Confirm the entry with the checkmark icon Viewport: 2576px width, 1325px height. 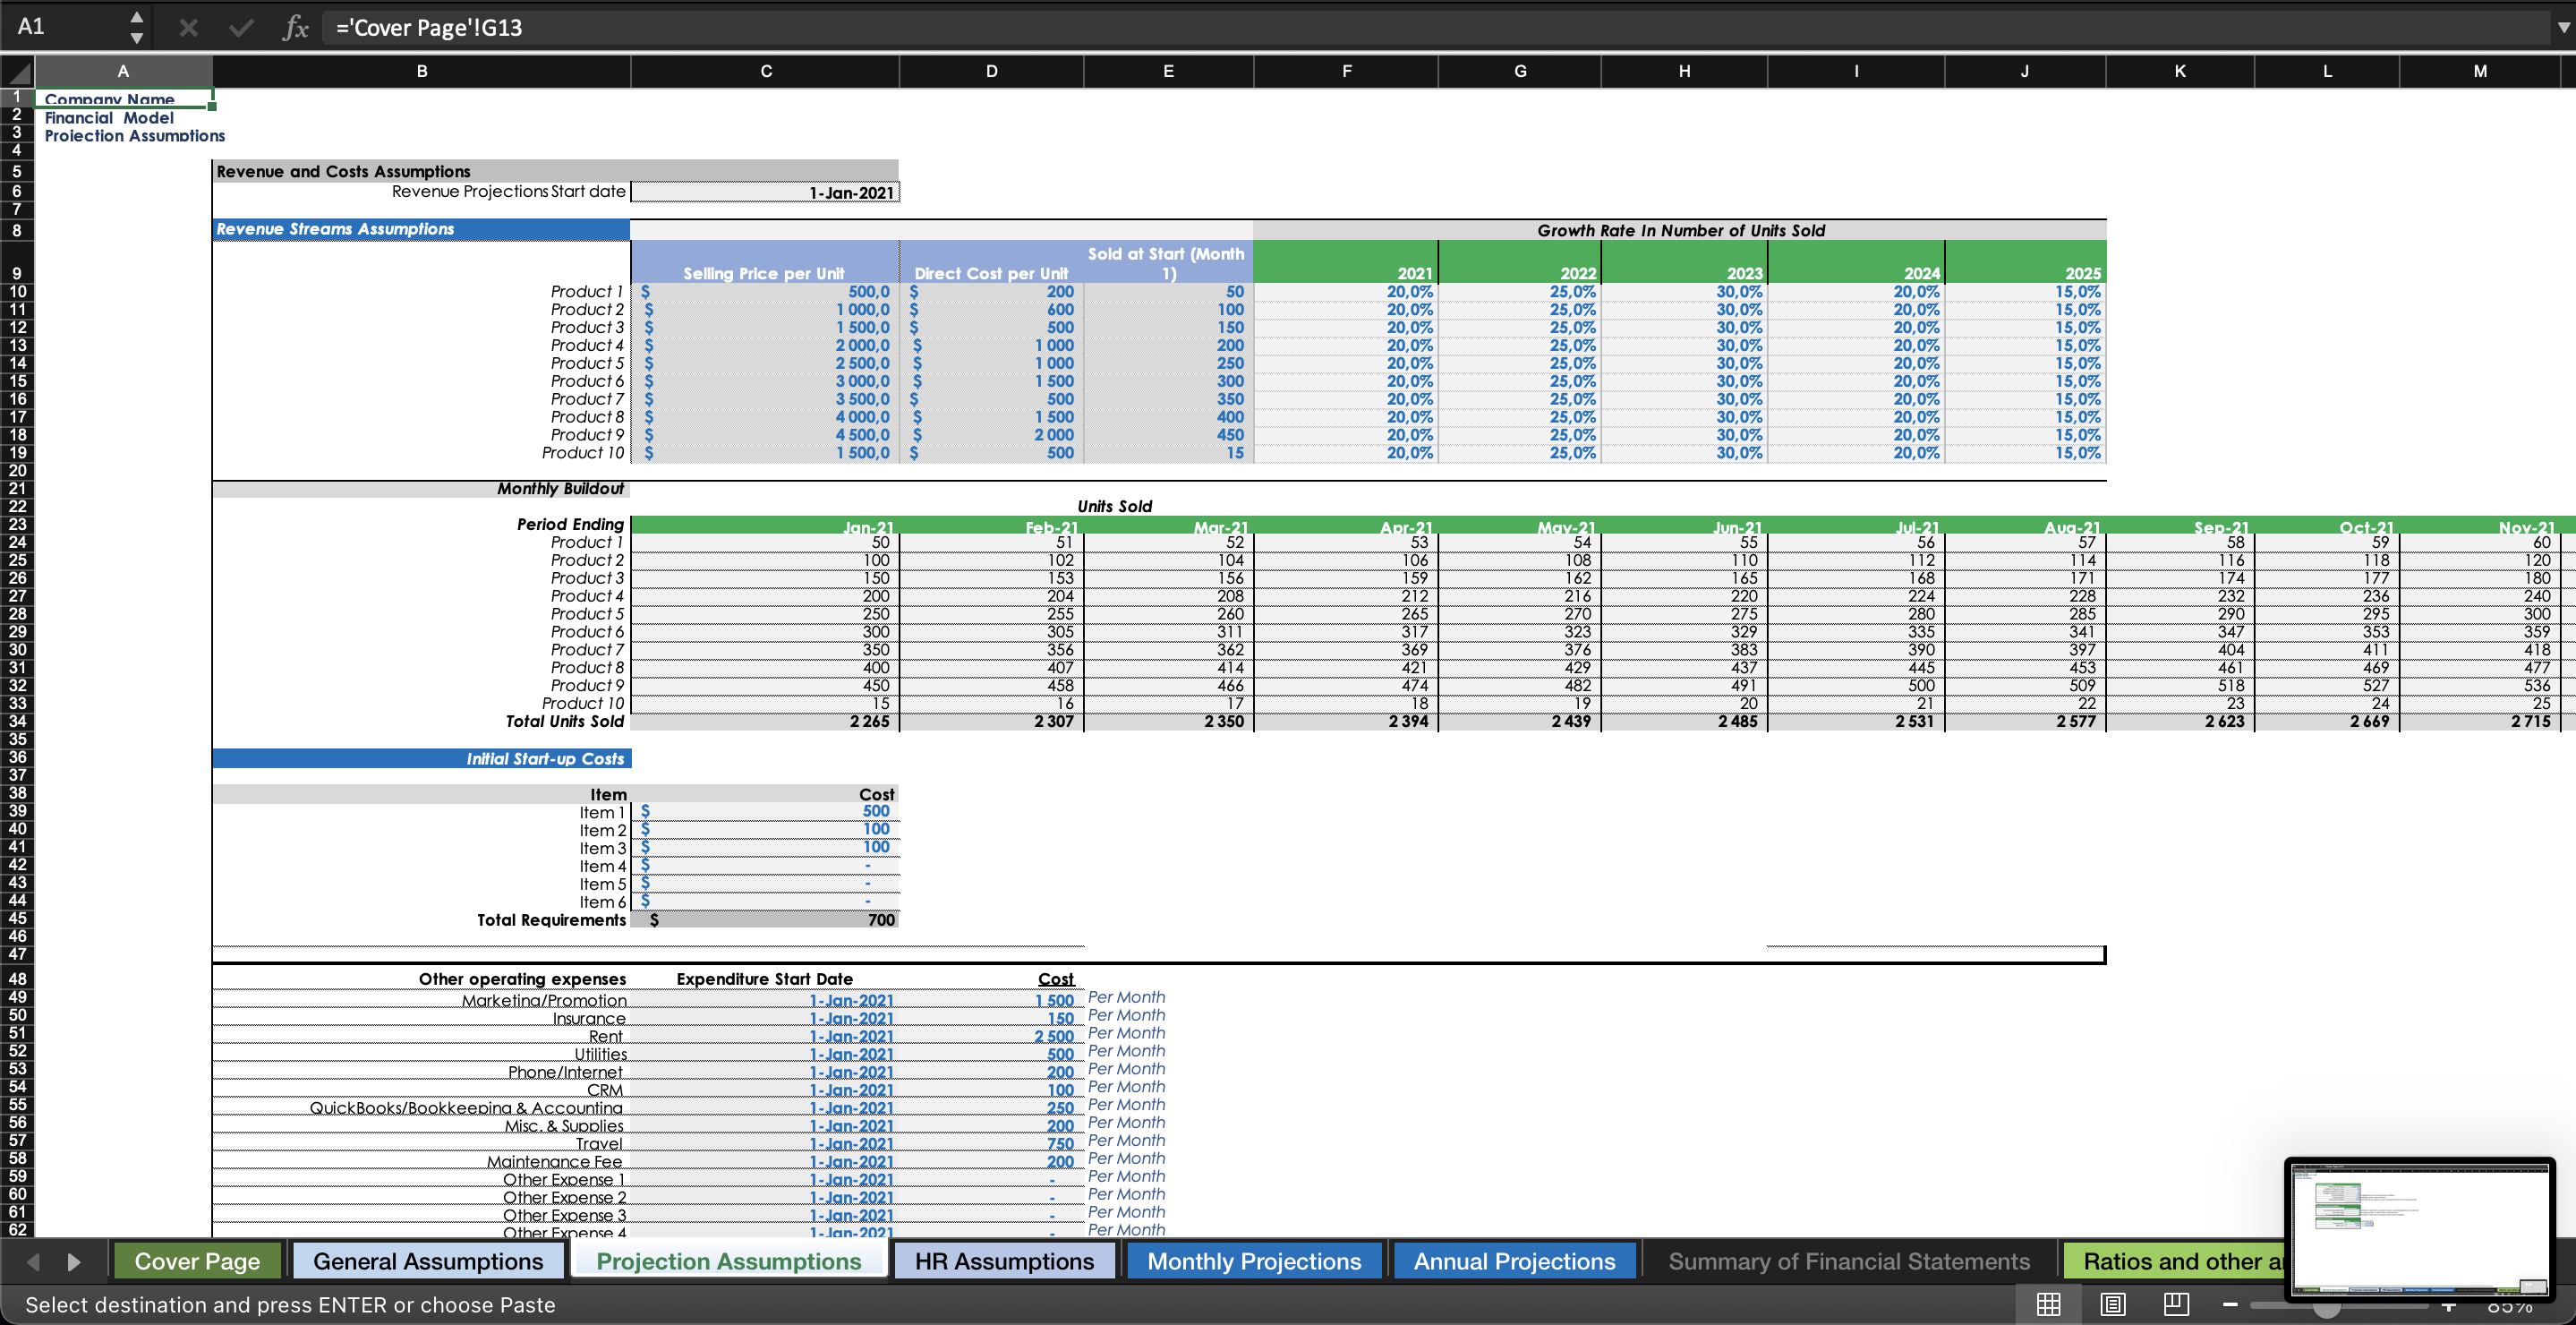pyautogui.click(x=241, y=27)
